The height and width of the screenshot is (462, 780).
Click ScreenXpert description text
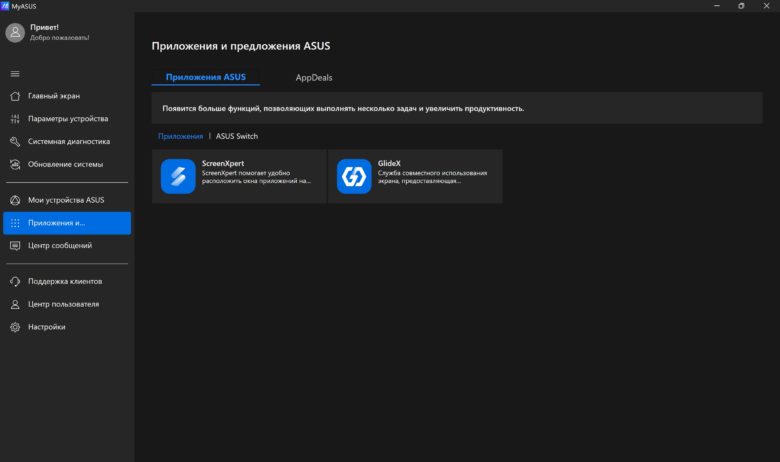tap(256, 177)
